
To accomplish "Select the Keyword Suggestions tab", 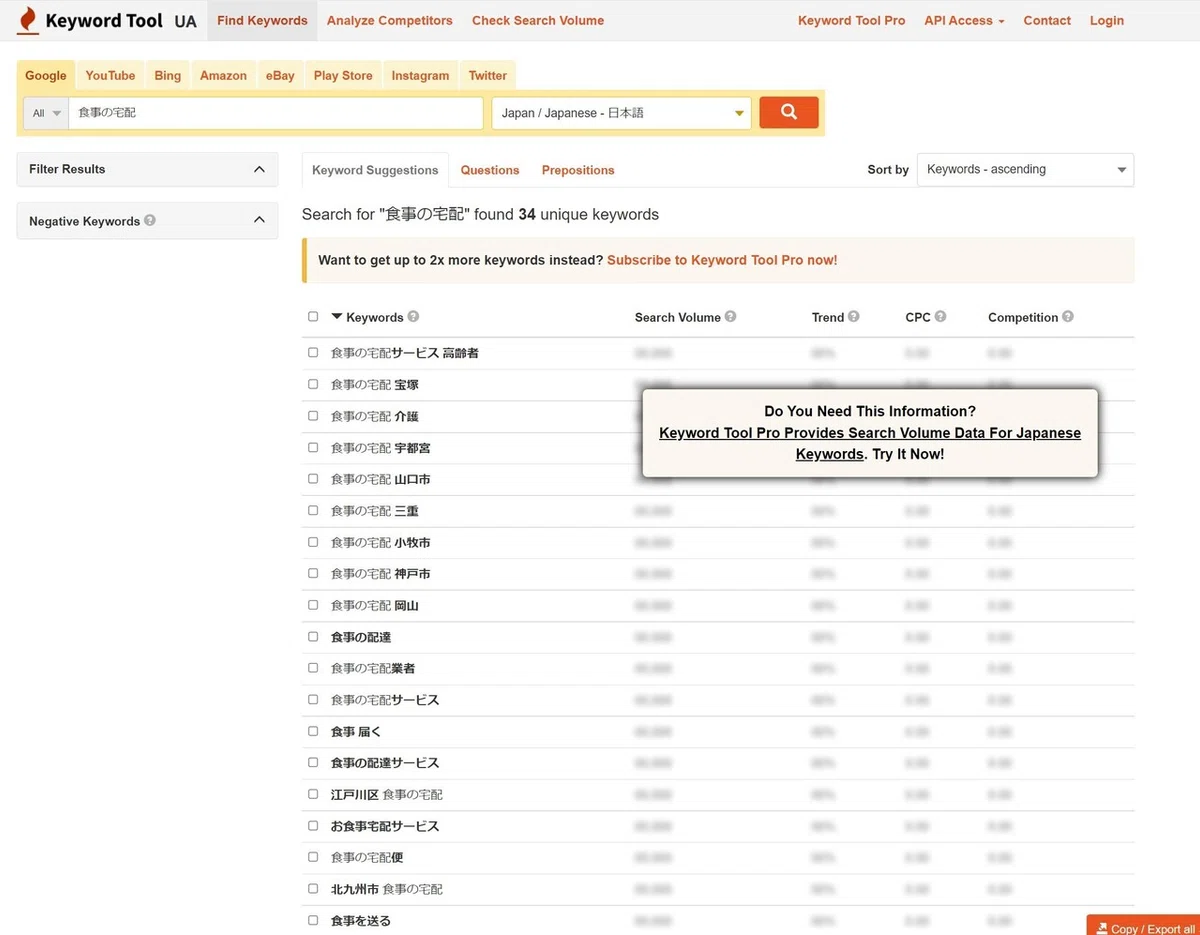I will click(x=375, y=170).
